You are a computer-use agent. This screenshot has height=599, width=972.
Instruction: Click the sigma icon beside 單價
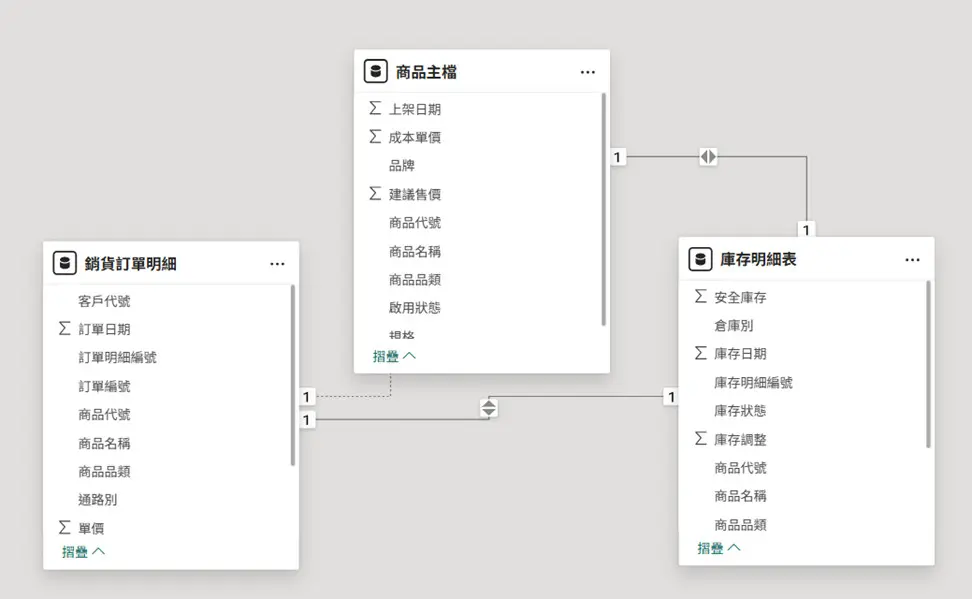click(x=64, y=527)
